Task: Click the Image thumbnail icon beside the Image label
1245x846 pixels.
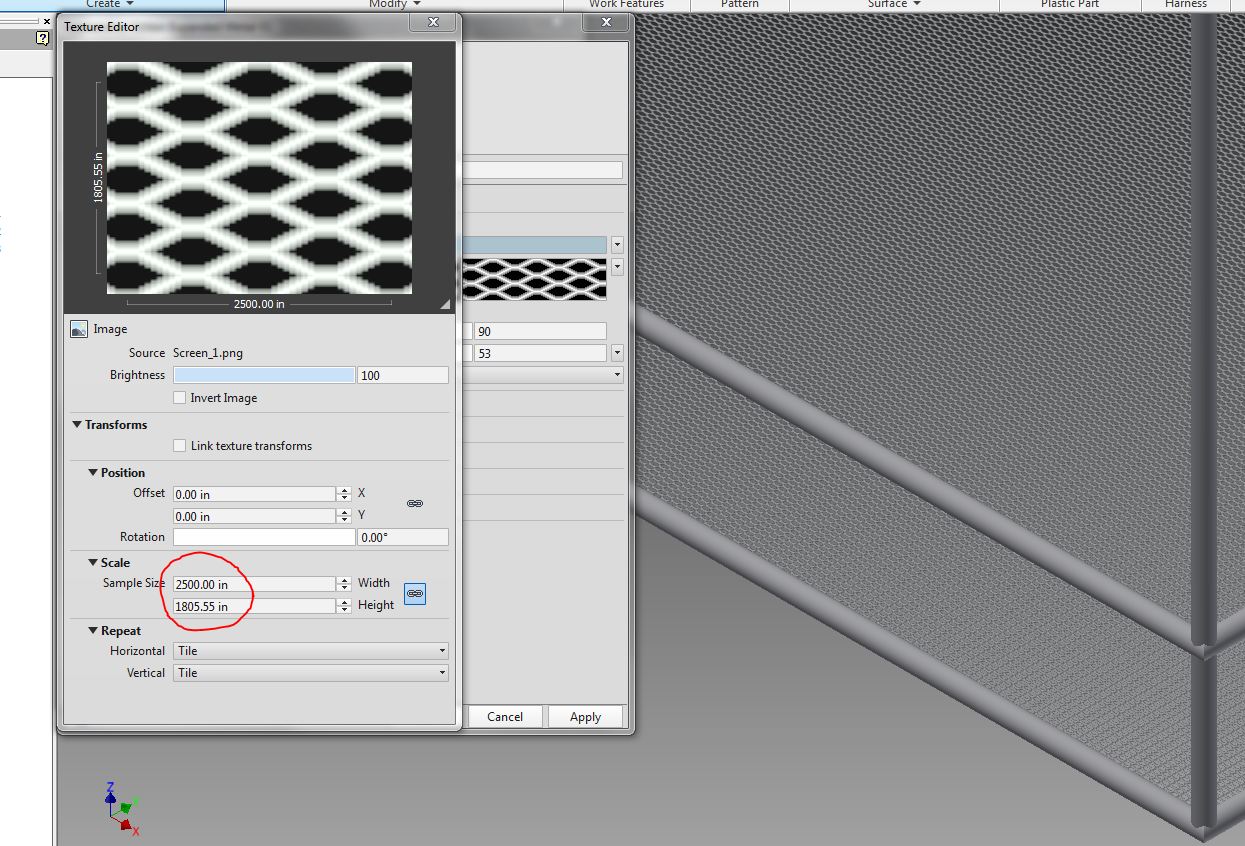Action: click(x=79, y=328)
